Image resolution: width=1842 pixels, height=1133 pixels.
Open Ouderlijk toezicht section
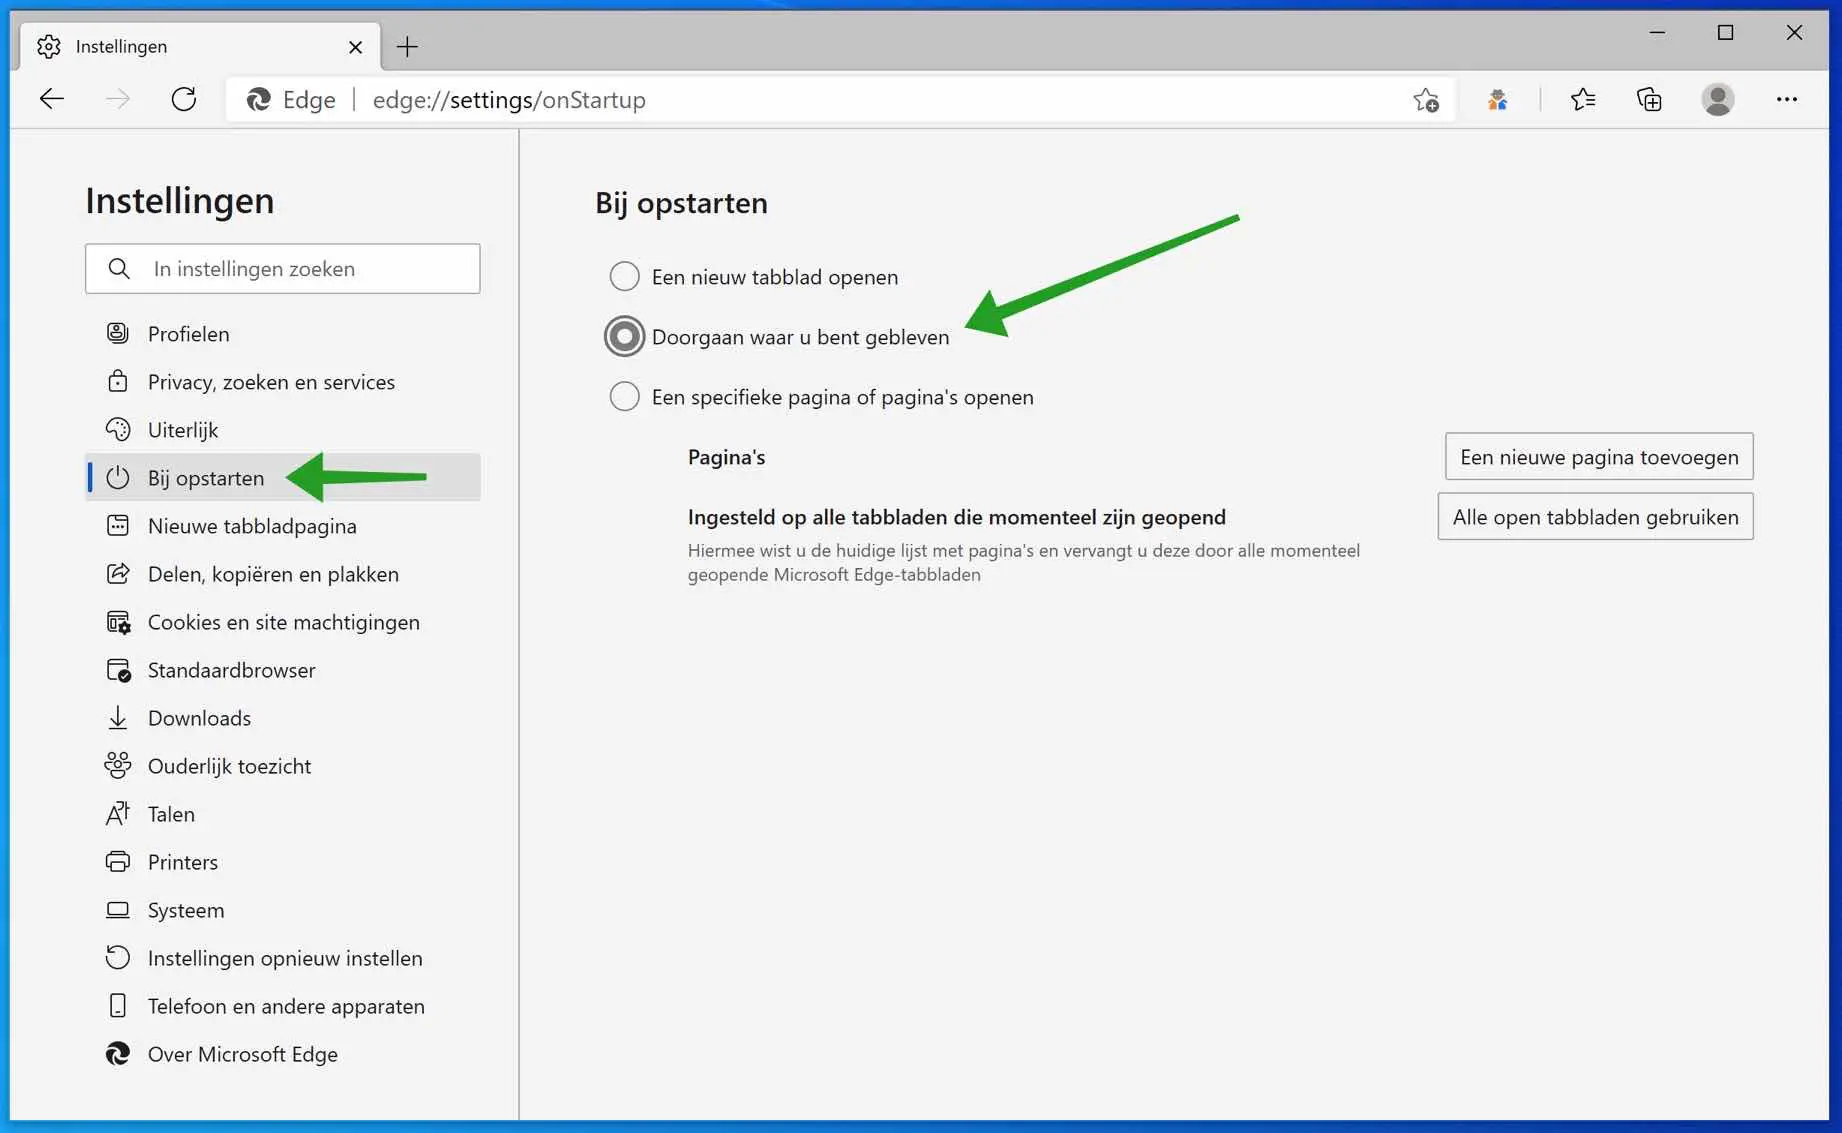(283, 765)
